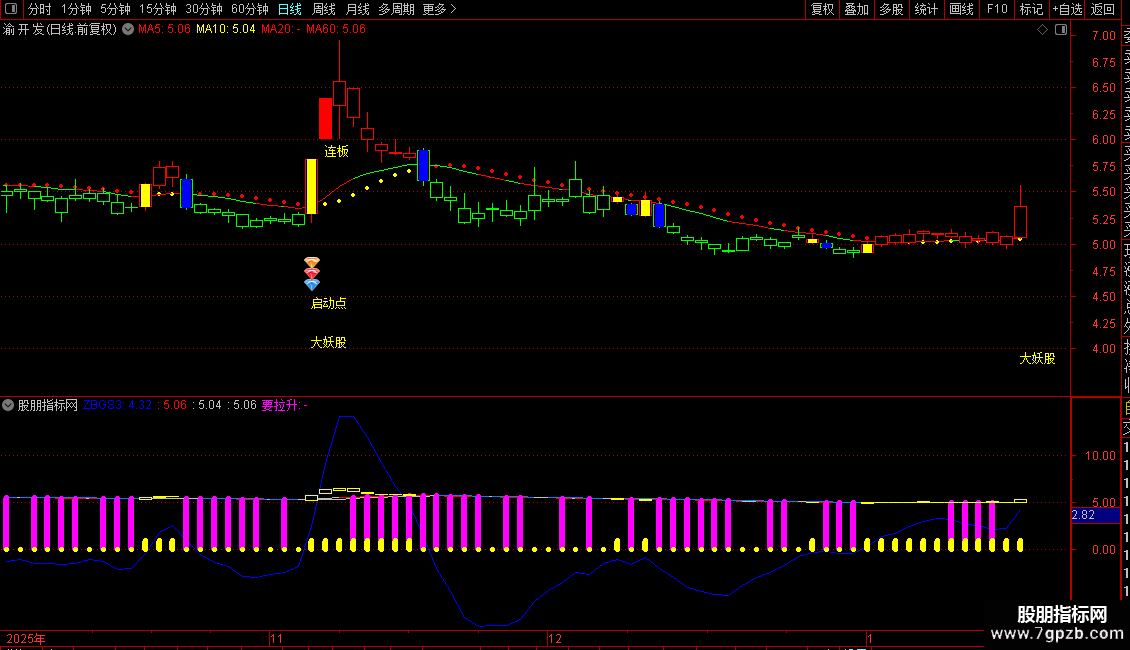The image size is (1130, 650).
Task: Click the 叠加 overlay button
Action: pyautogui.click(x=857, y=9)
